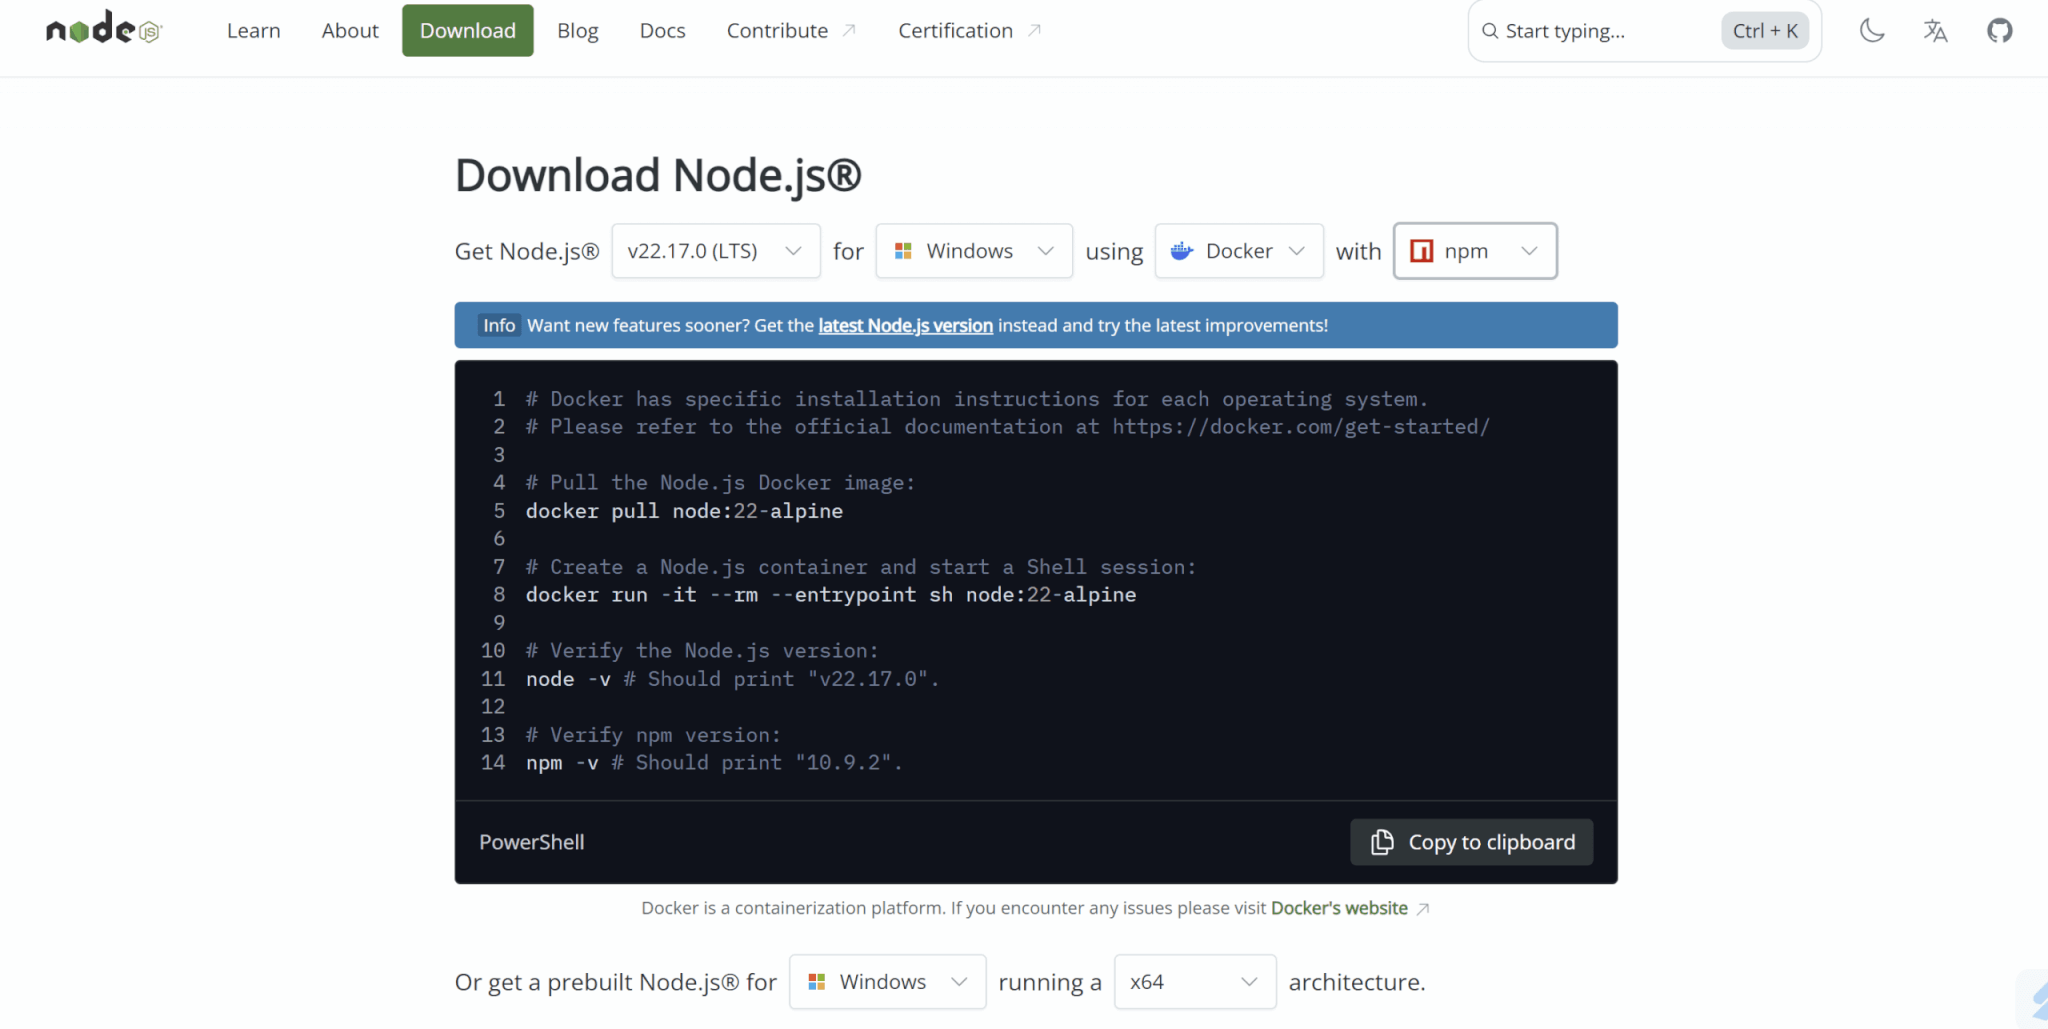
Task: Click the chevron on the x64 dropdown
Action: tap(1249, 982)
